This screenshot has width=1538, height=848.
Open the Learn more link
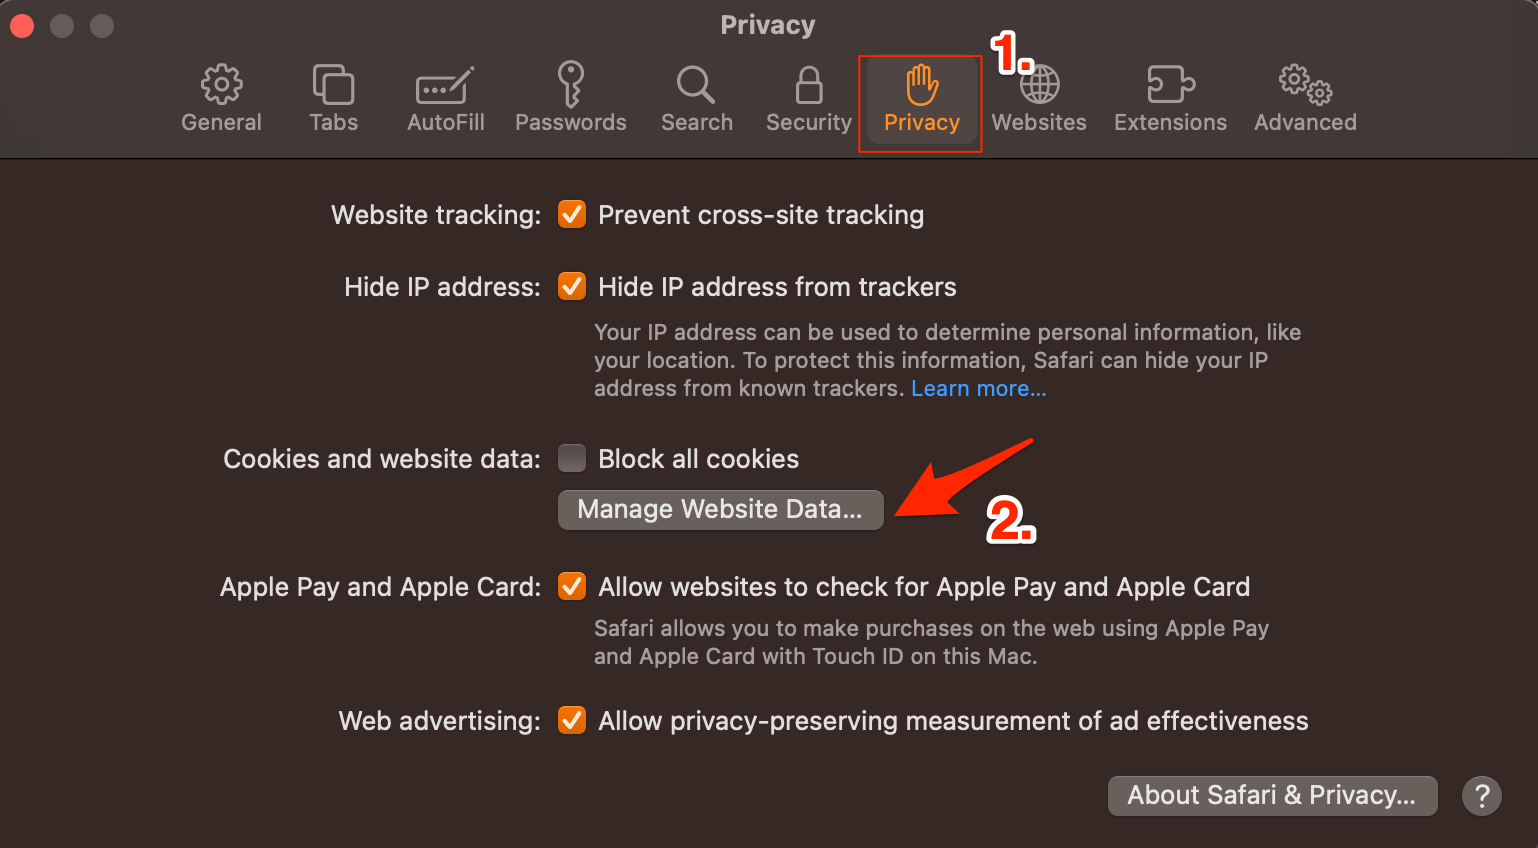[977, 388]
